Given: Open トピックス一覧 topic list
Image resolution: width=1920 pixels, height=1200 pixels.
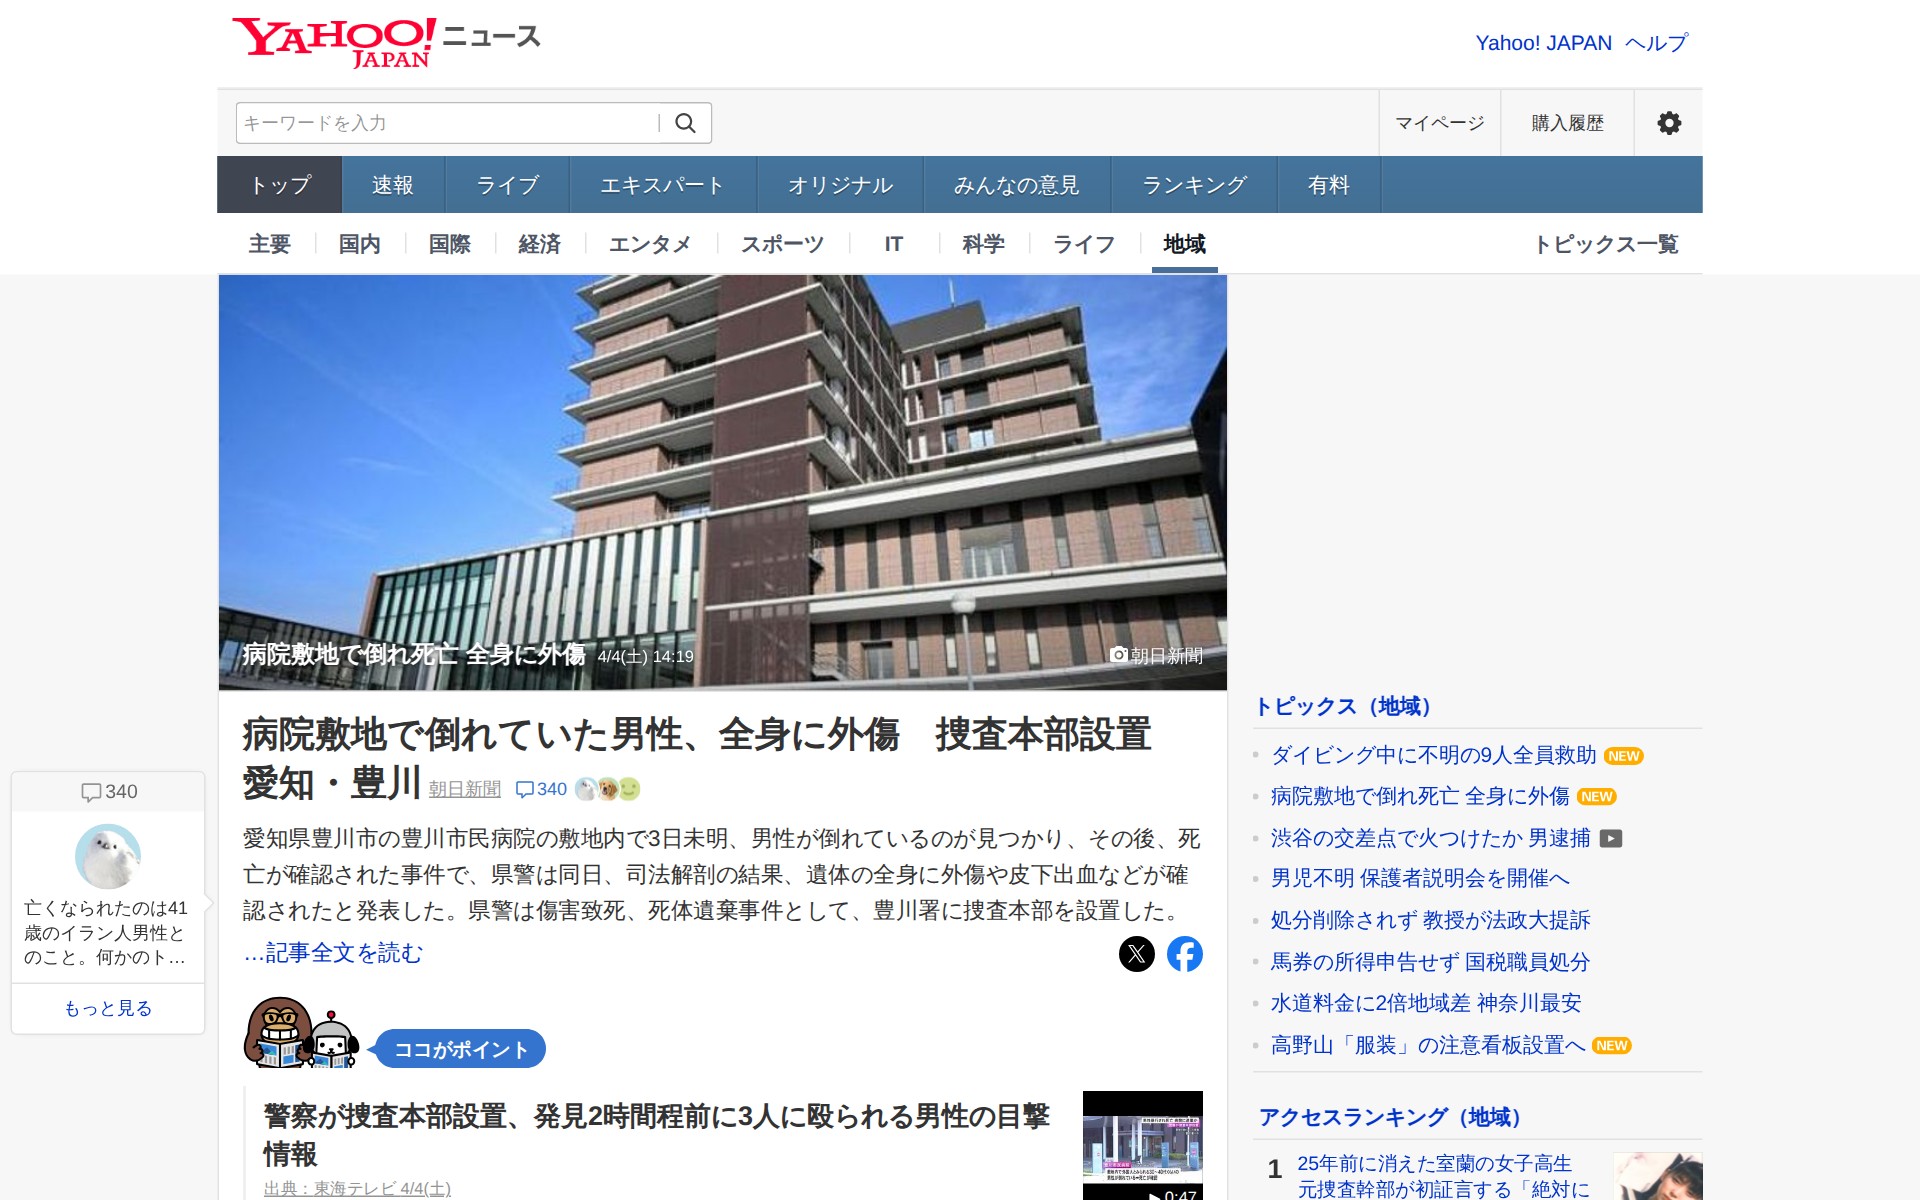Looking at the screenshot, I should pyautogui.click(x=1605, y=244).
